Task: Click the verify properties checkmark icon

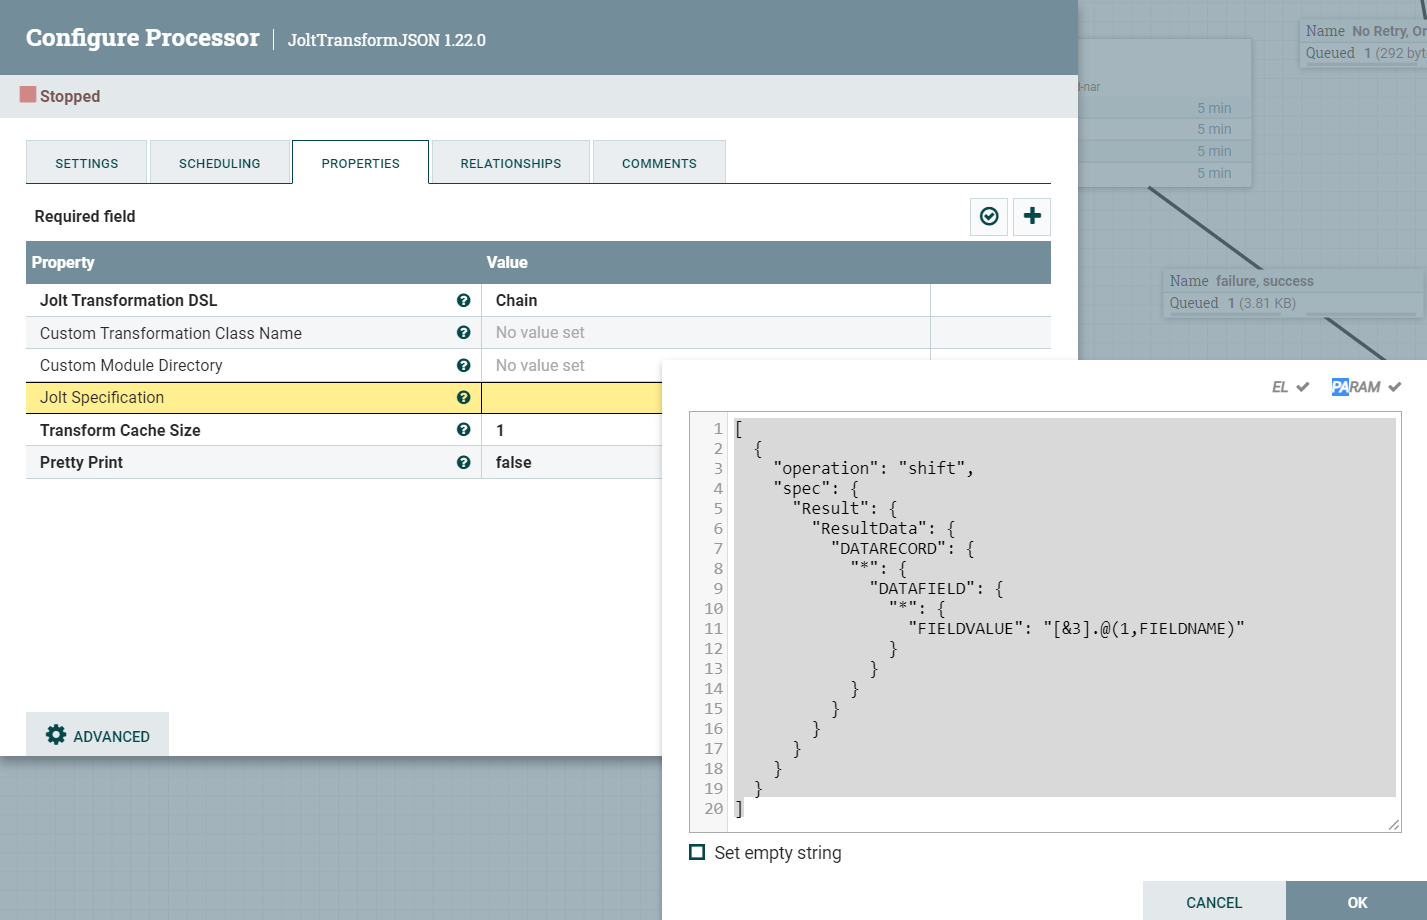Action: click(x=989, y=217)
